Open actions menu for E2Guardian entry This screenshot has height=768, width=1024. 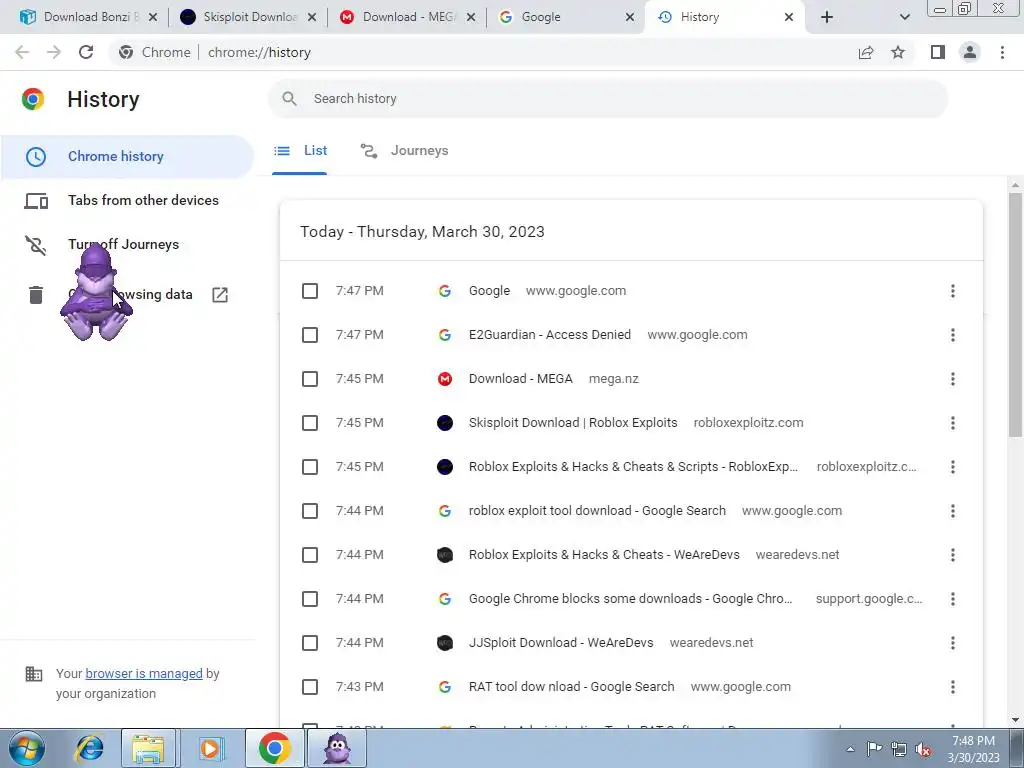(x=953, y=335)
